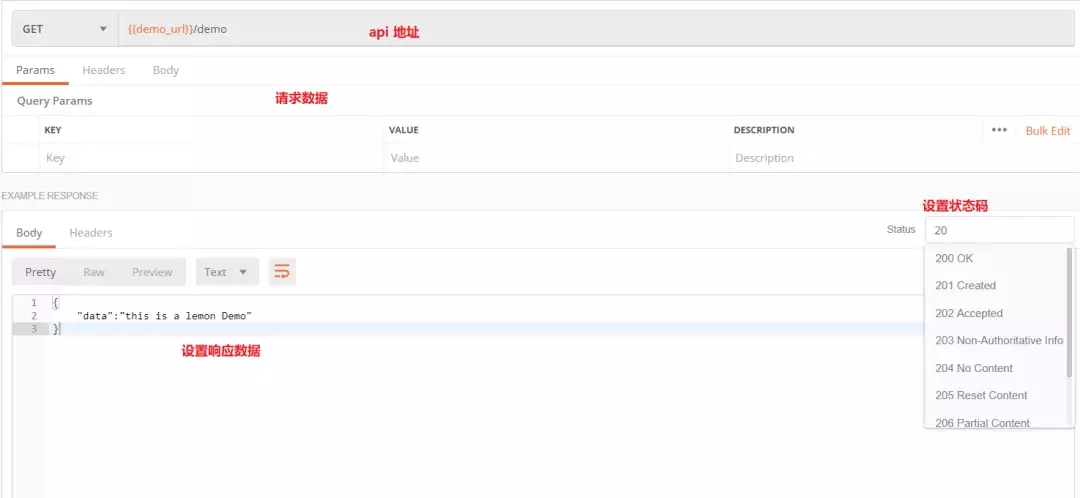The image size is (1080, 498).
Task: Choose 202 Accepted status
Action: pos(995,313)
